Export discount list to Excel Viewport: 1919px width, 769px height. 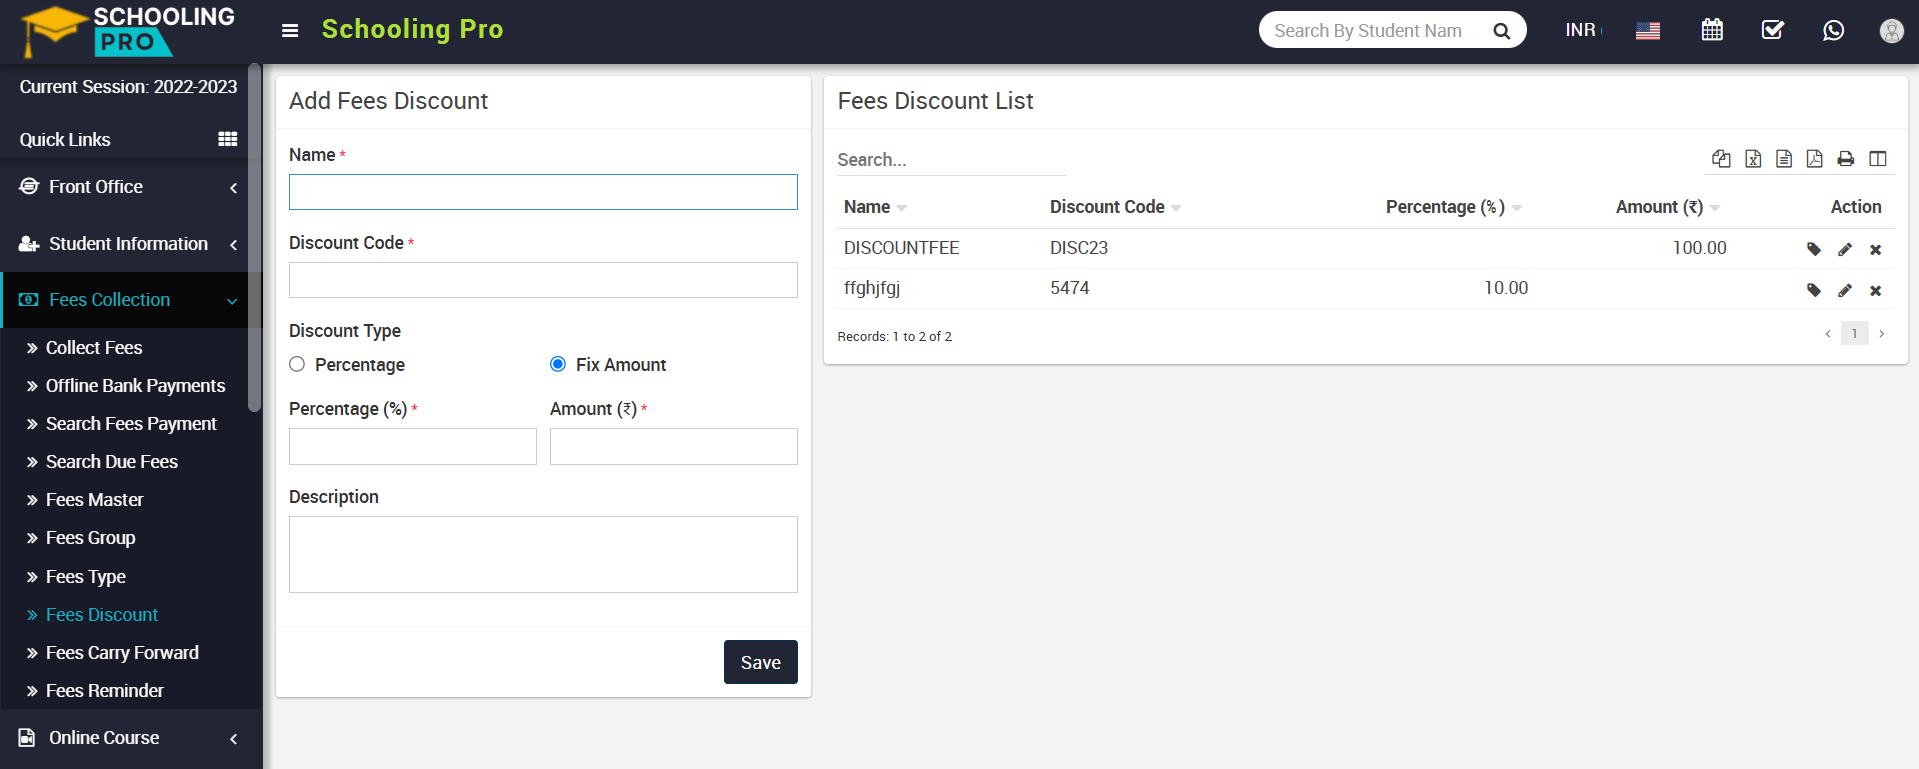coord(1753,159)
